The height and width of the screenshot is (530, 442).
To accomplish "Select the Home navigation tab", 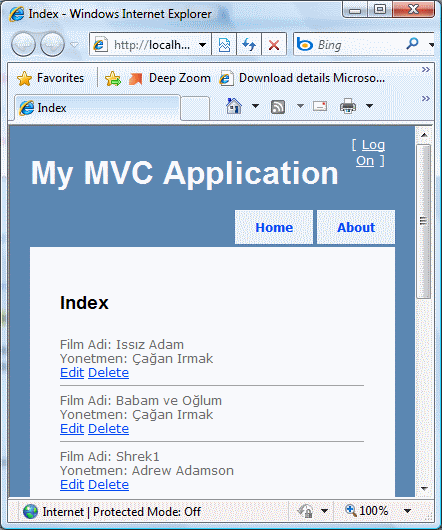I will pos(274,227).
